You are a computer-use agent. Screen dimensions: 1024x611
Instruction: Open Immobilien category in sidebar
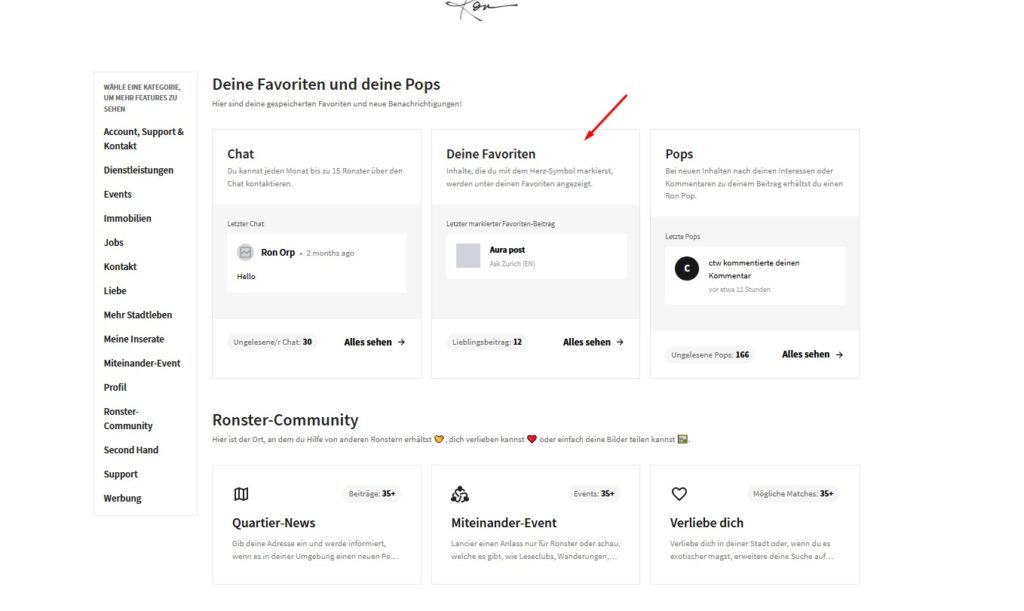tap(127, 218)
